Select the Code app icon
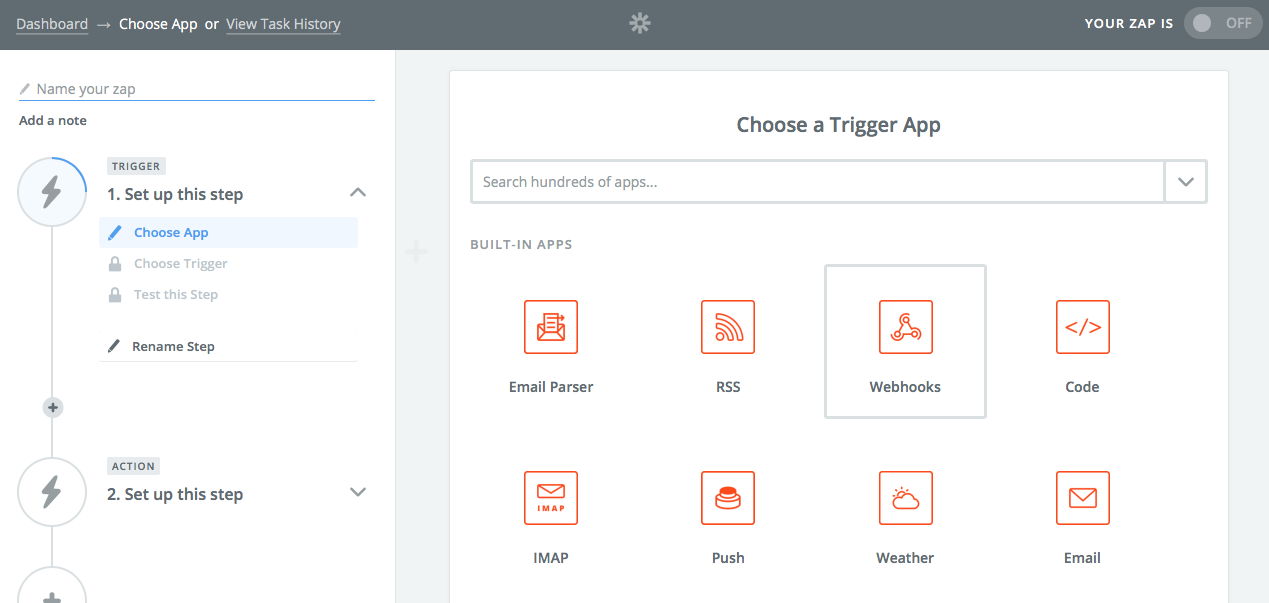The width and height of the screenshot is (1269, 603). pos(1082,327)
